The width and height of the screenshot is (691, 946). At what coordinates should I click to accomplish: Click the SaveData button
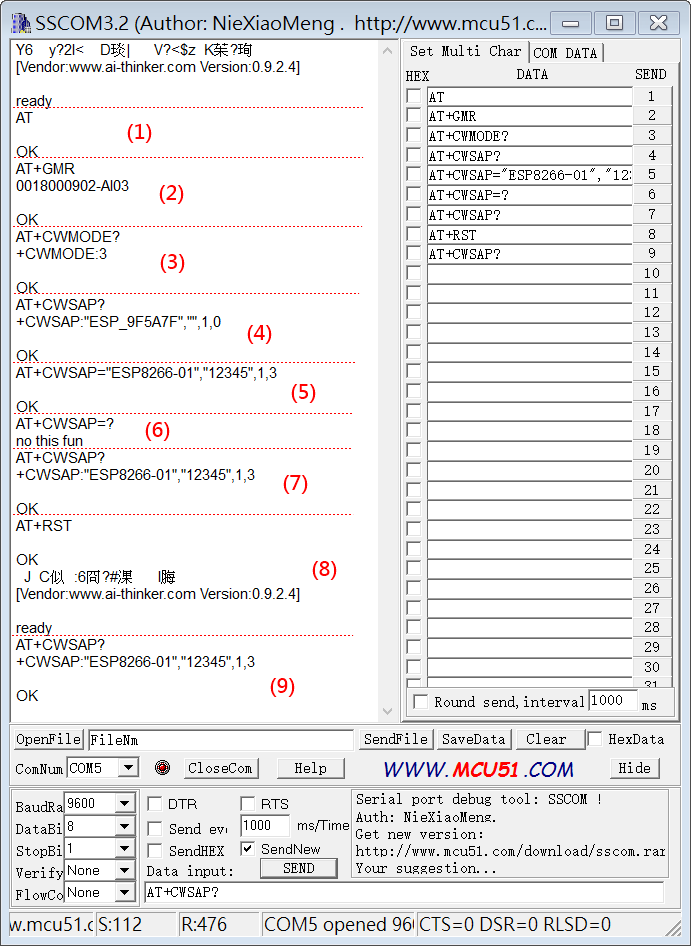coord(474,740)
